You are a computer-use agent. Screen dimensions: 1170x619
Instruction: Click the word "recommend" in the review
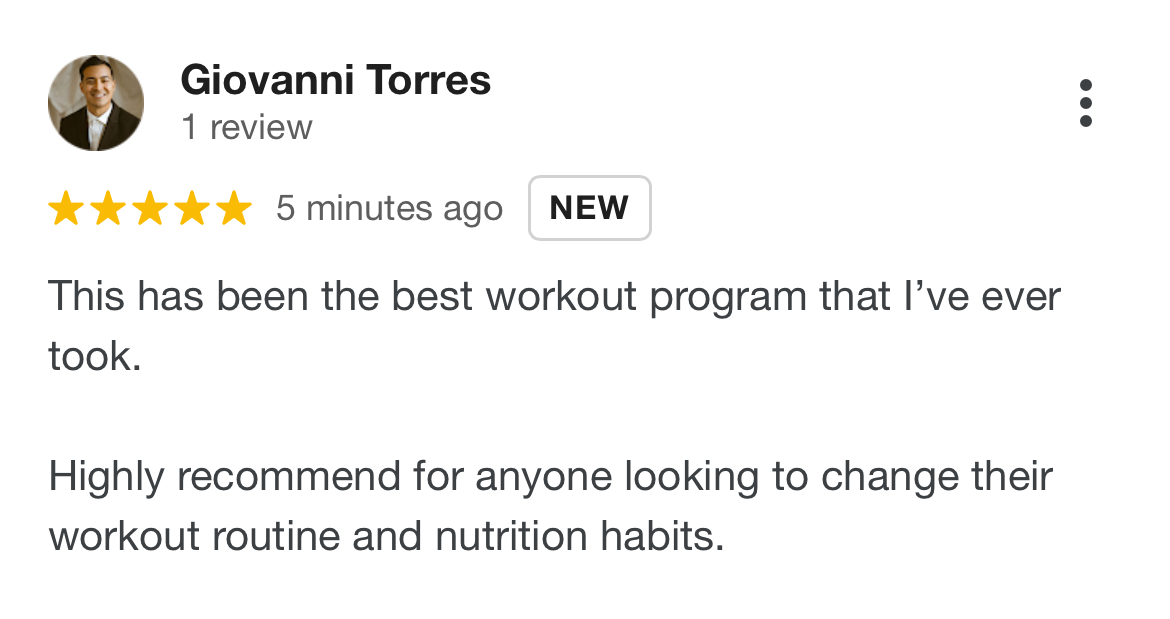coord(289,477)
